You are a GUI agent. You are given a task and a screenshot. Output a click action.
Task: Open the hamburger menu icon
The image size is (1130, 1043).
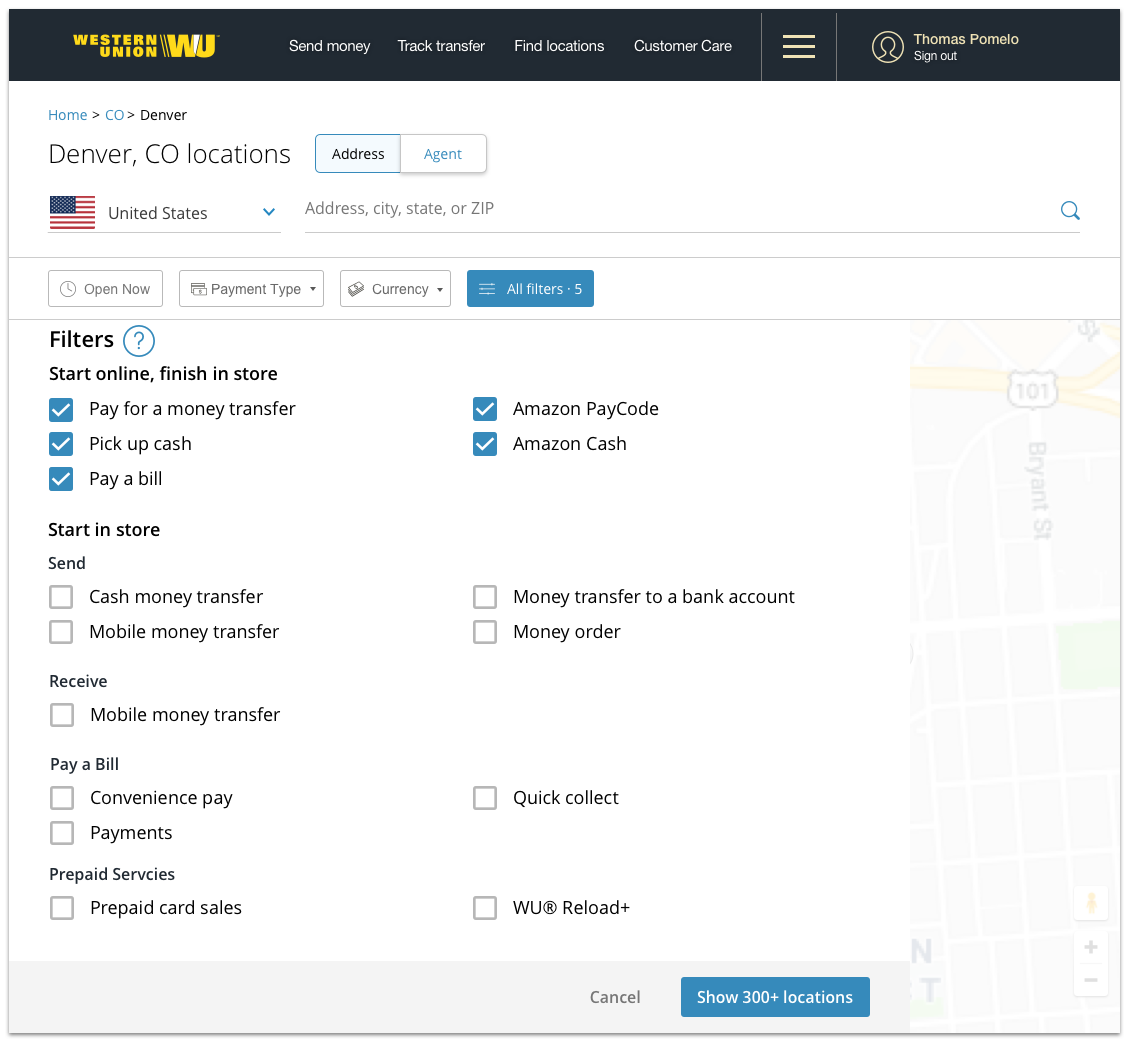[x=798, y=46]
